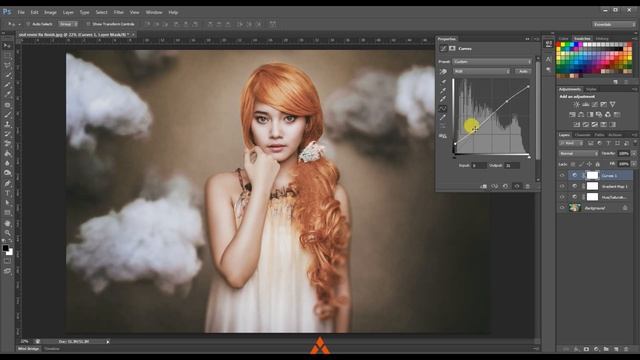Click the Curves white point slider
640x360 pixels.
coord(529,157)
